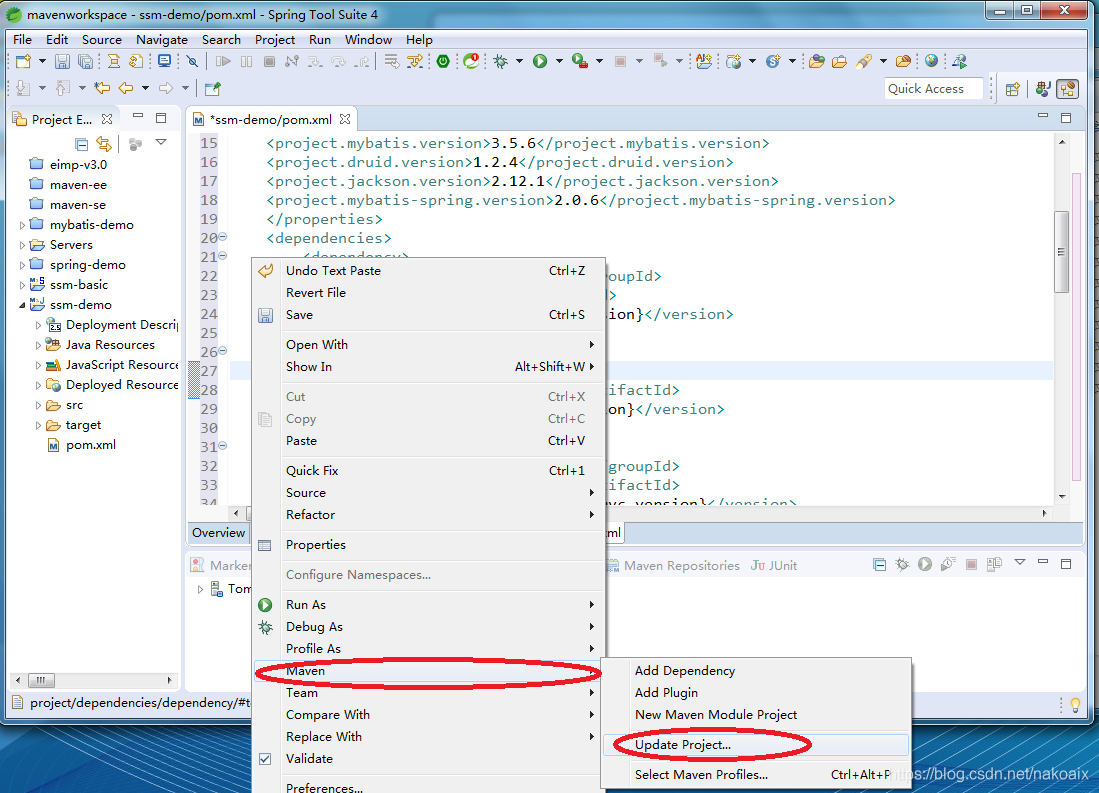Click the Spring Boot Dashboard power icon
The height and width of the screenshot is (793, 1099).
point(443,62)
